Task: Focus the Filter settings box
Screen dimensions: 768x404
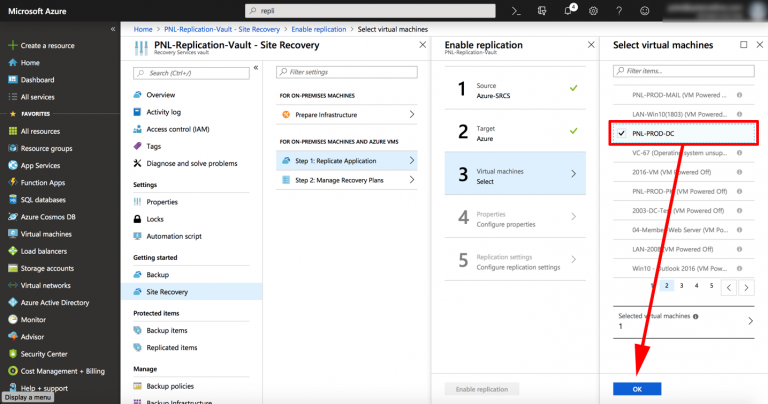Action: pos(347,72)
